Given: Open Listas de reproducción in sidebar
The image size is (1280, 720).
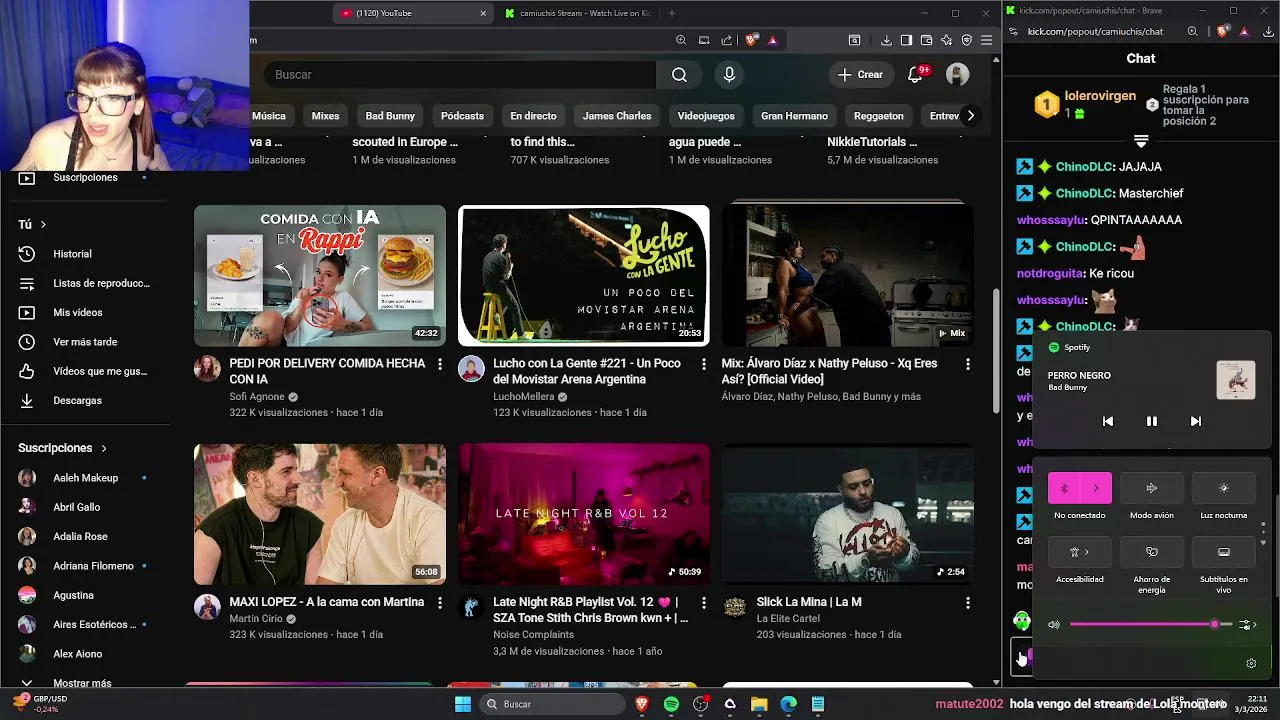Looking at the screenshot, I should point(84,283).
